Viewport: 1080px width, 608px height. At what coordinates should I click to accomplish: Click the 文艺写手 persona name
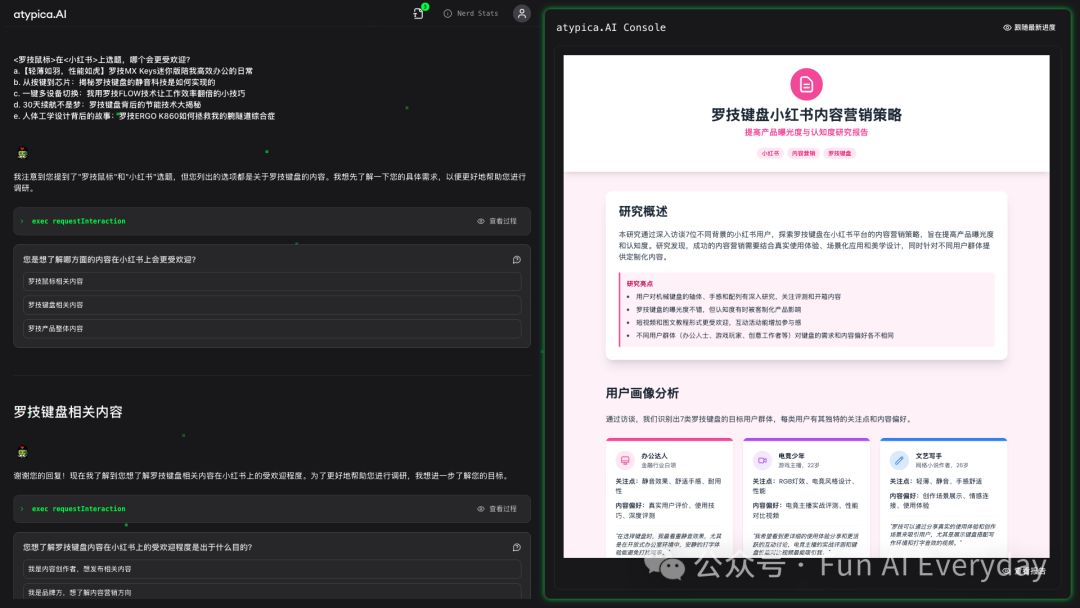928,456
